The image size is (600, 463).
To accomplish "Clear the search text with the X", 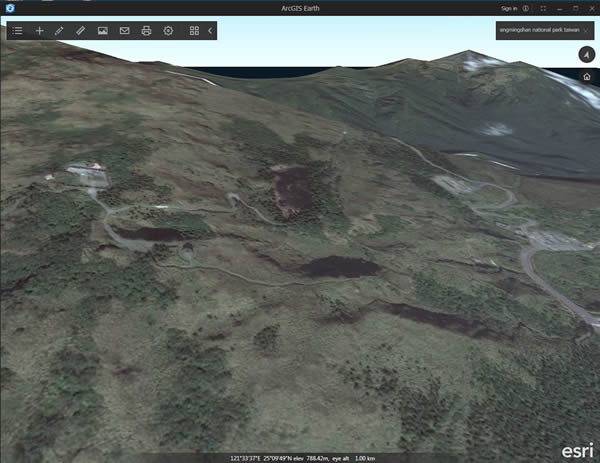I will 586,30.
